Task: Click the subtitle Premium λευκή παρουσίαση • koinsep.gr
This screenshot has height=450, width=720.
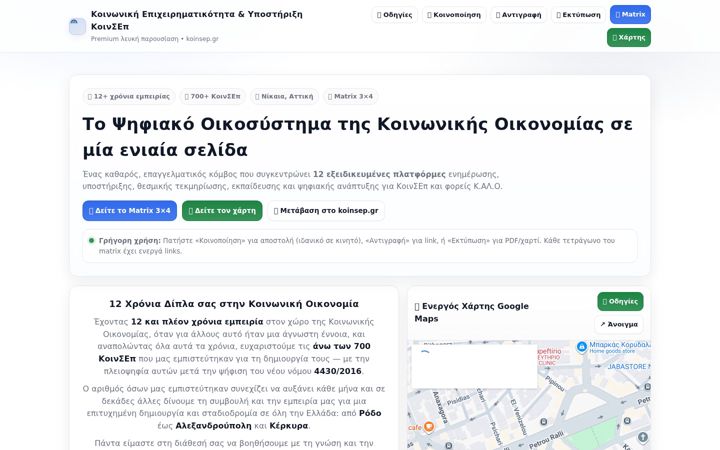Action: (155, 39)
